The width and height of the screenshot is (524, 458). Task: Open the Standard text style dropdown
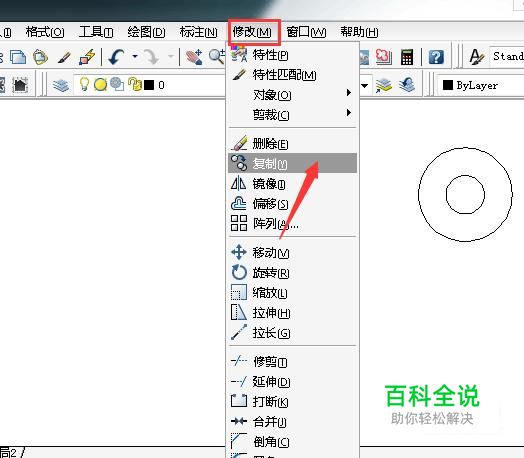pyautogui.click(x=507, y=56)
